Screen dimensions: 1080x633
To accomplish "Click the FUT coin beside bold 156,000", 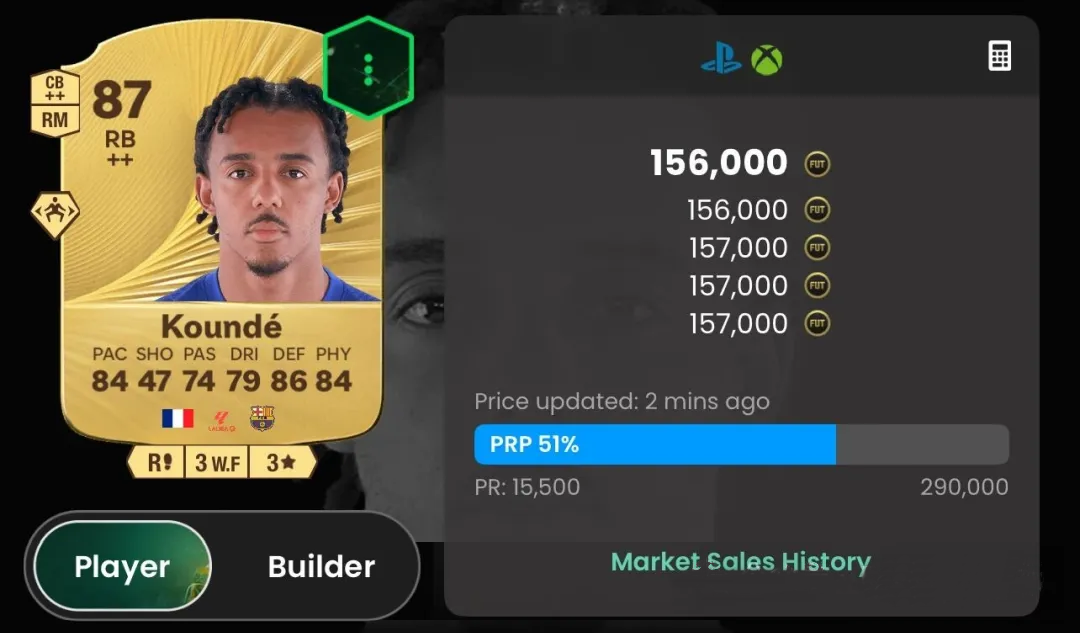I will (x=817, y=164).
